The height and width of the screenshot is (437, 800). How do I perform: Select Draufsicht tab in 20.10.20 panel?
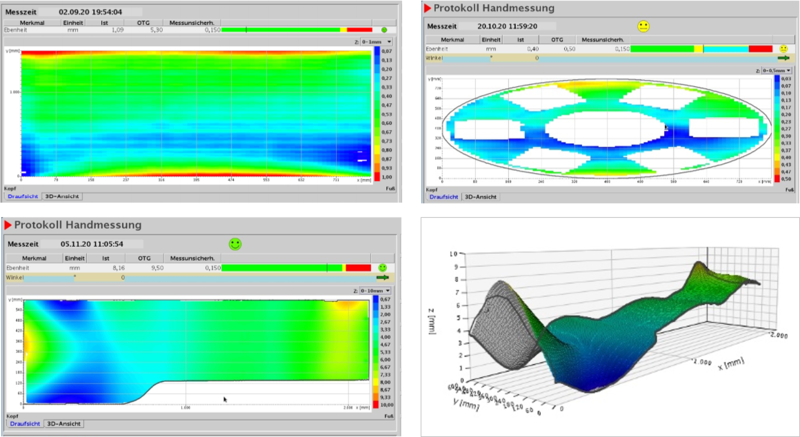(443, 197)
